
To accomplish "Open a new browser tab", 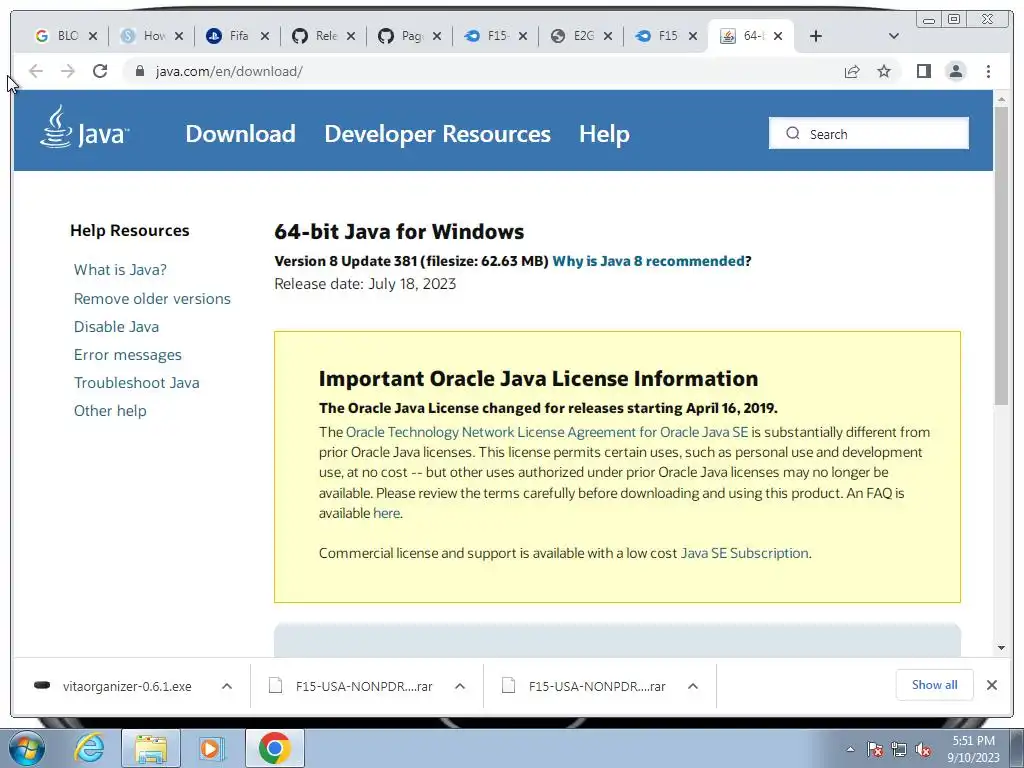I will (x=816, y=36).
